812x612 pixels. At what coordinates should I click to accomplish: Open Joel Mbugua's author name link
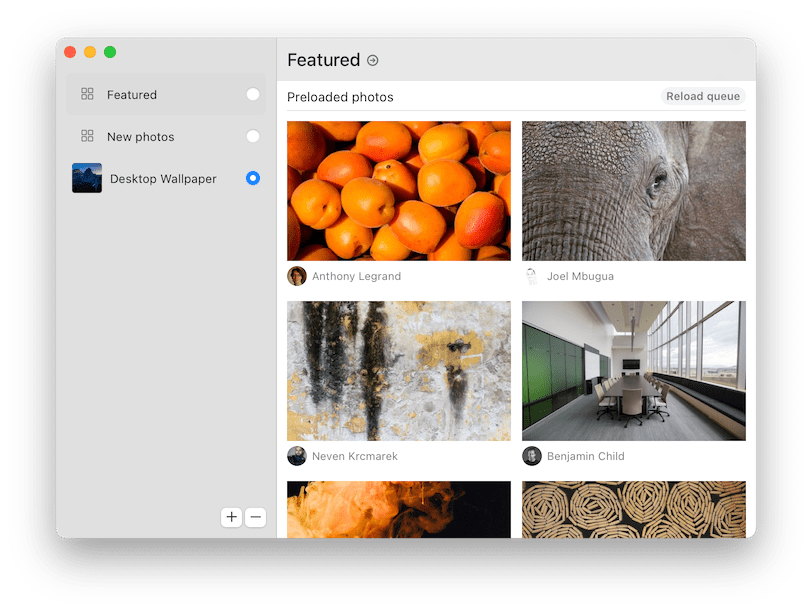[x=580, y=276]
